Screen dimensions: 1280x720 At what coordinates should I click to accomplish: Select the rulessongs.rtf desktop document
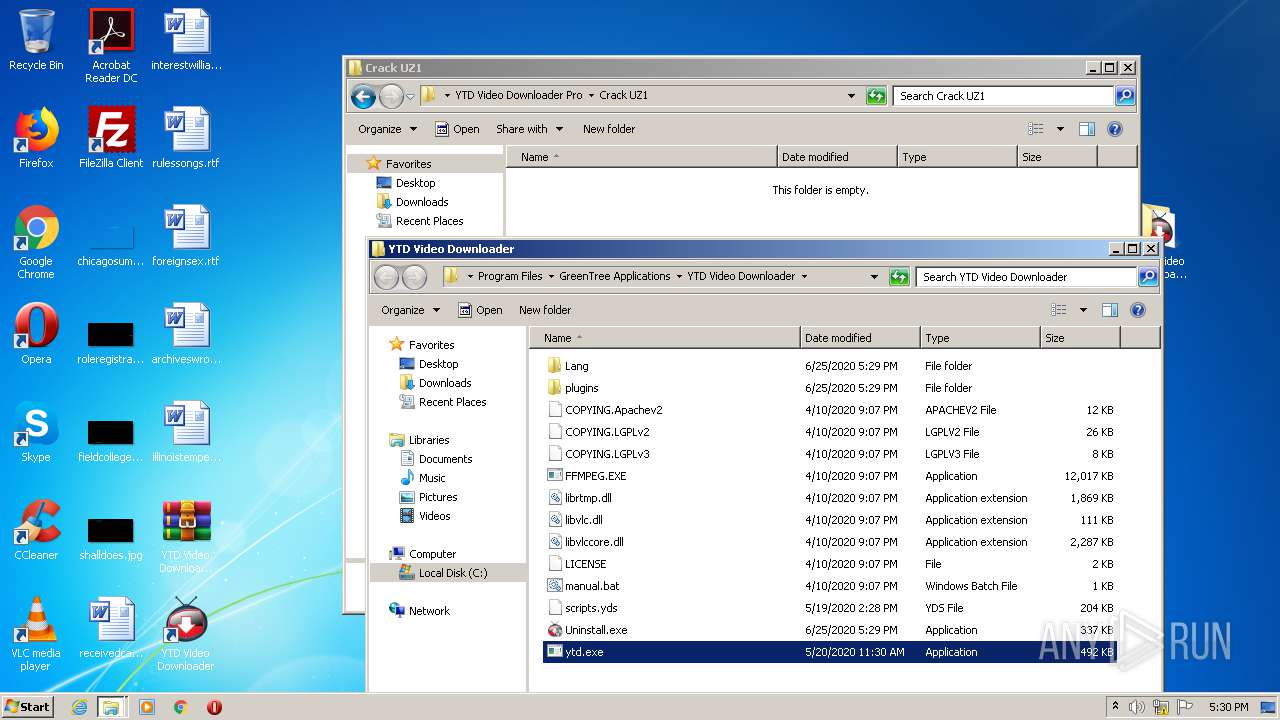point(186,138)
